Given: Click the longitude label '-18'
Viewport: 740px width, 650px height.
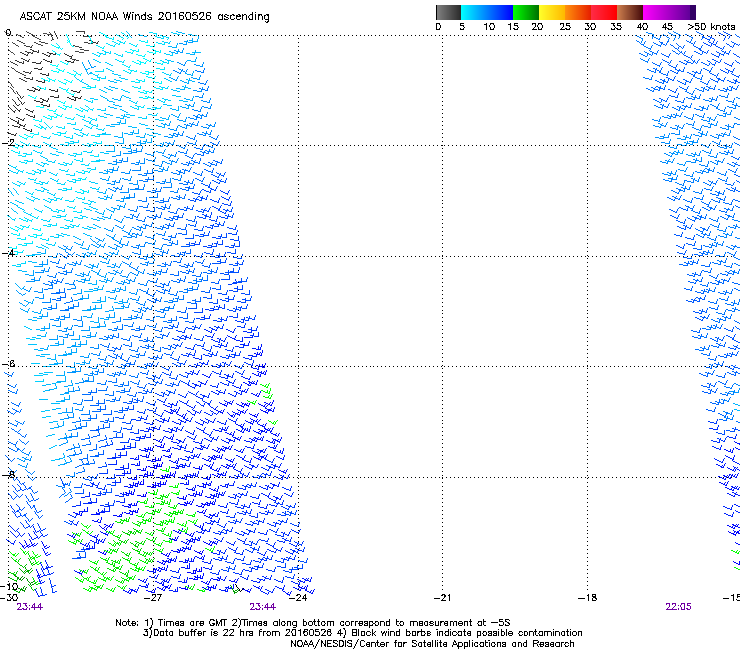Looking at the screenshot, I should tap(587, 598).
